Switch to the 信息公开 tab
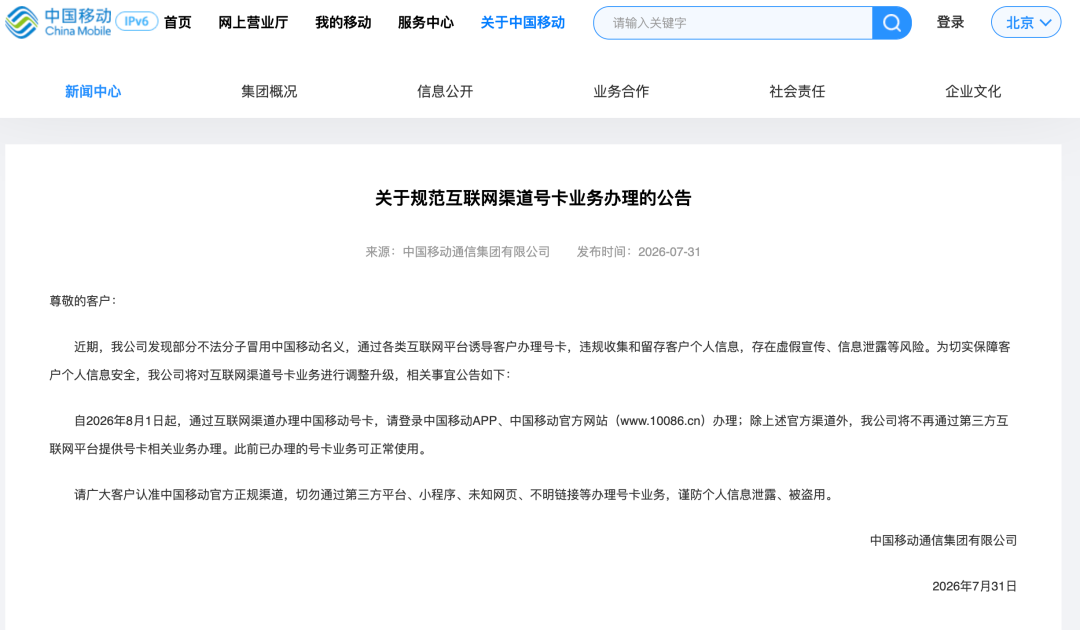 445,92
